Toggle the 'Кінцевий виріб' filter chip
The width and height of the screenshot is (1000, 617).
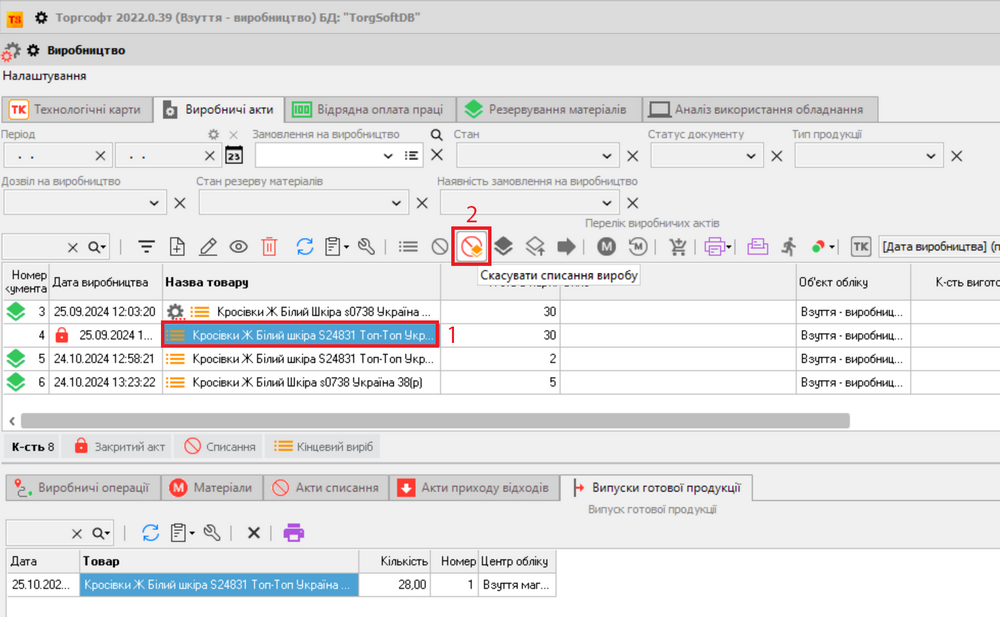(x=324, y=446)
